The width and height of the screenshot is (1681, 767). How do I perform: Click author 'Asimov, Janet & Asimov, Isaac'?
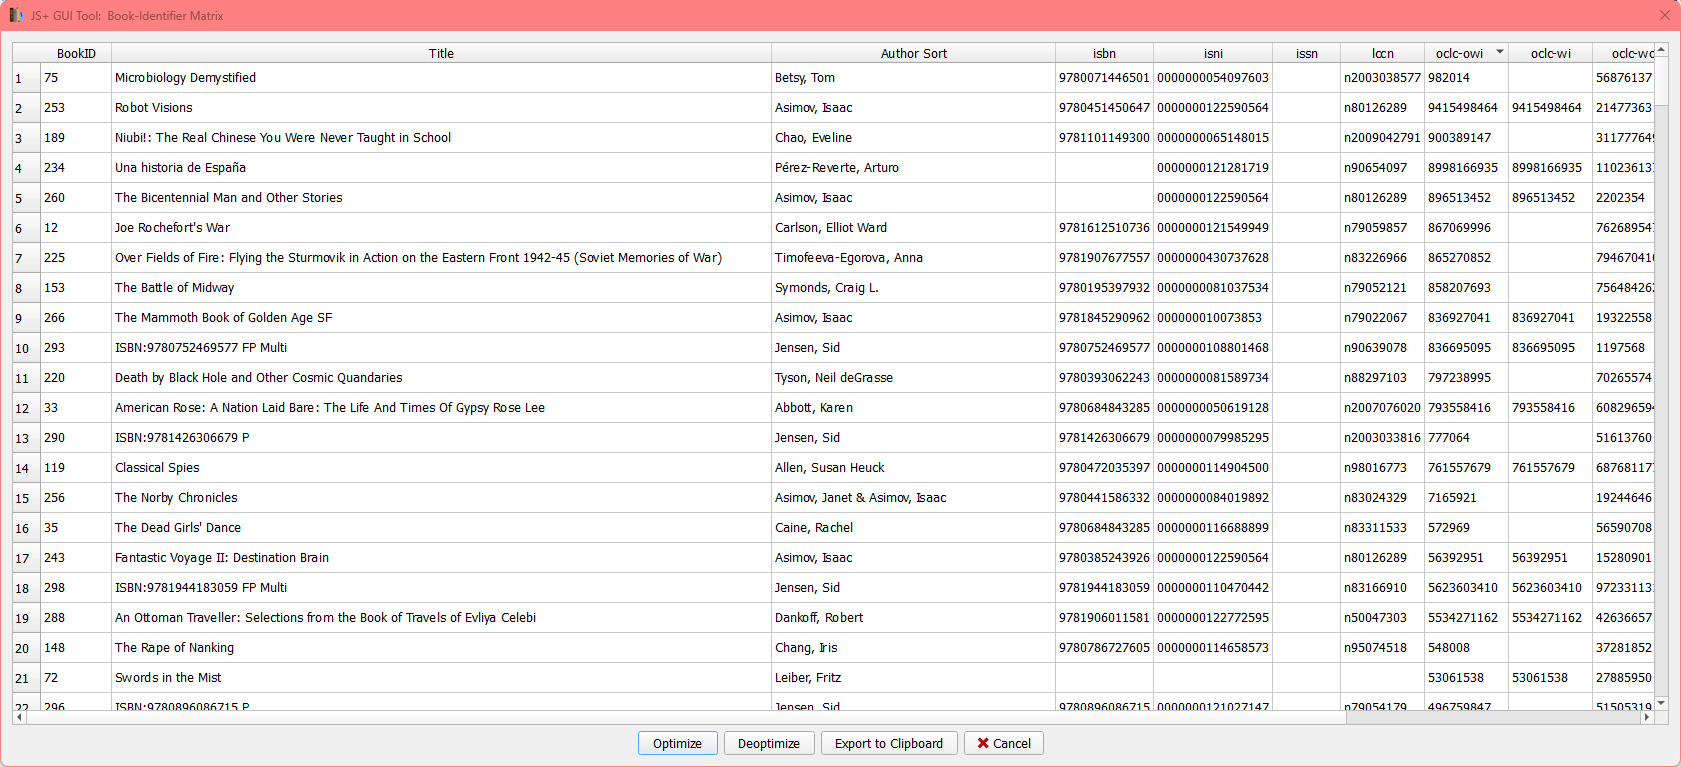click(x=914, y=498)
